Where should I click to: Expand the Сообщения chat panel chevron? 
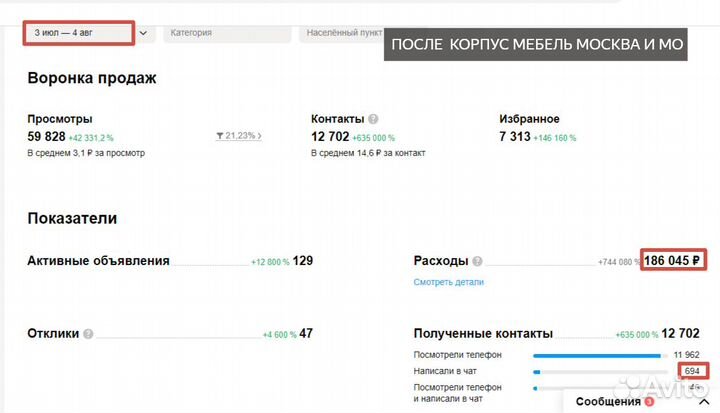coord(704,402)
